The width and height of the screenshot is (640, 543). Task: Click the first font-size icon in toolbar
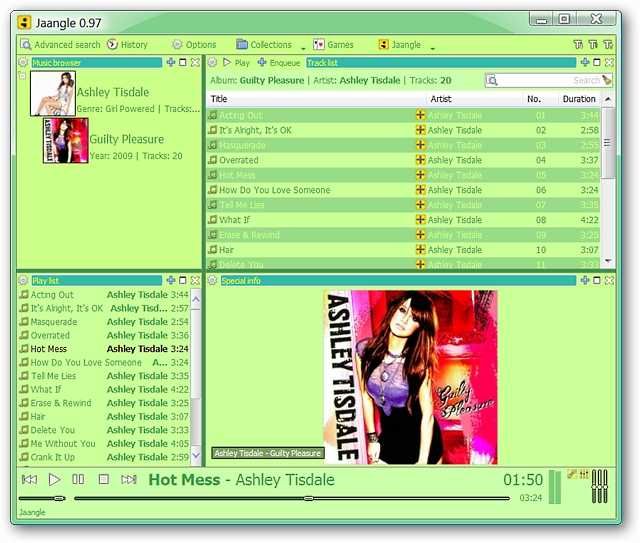[578, 45]
